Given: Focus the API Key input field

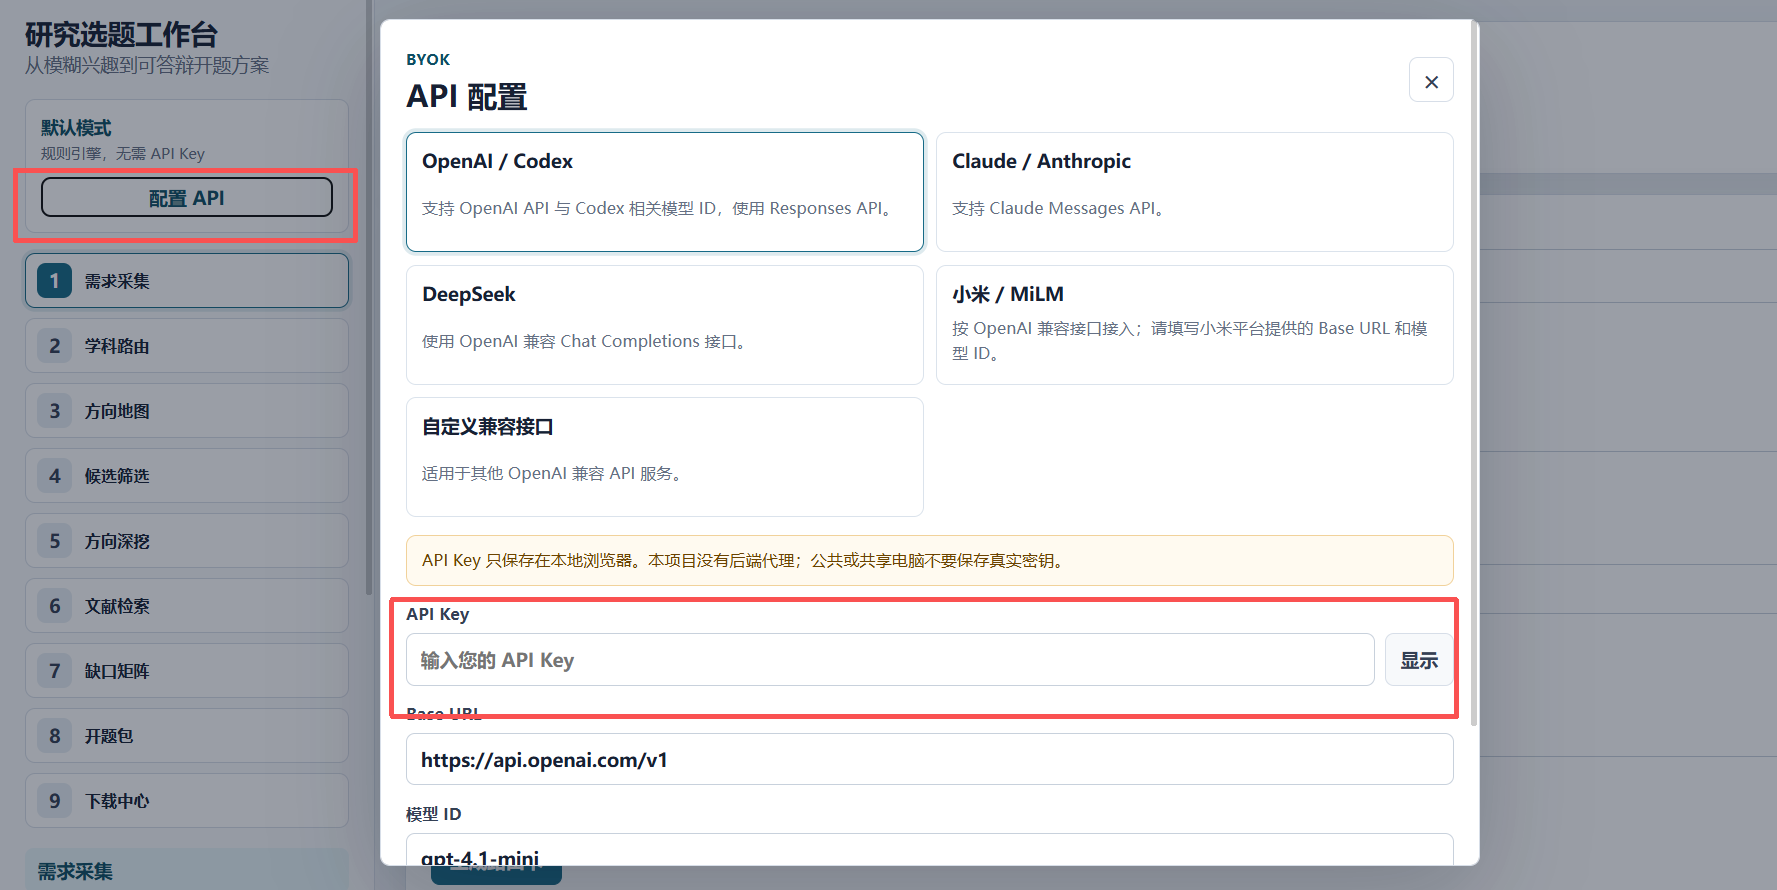Looking at the screenshot, I should (890, 660).
